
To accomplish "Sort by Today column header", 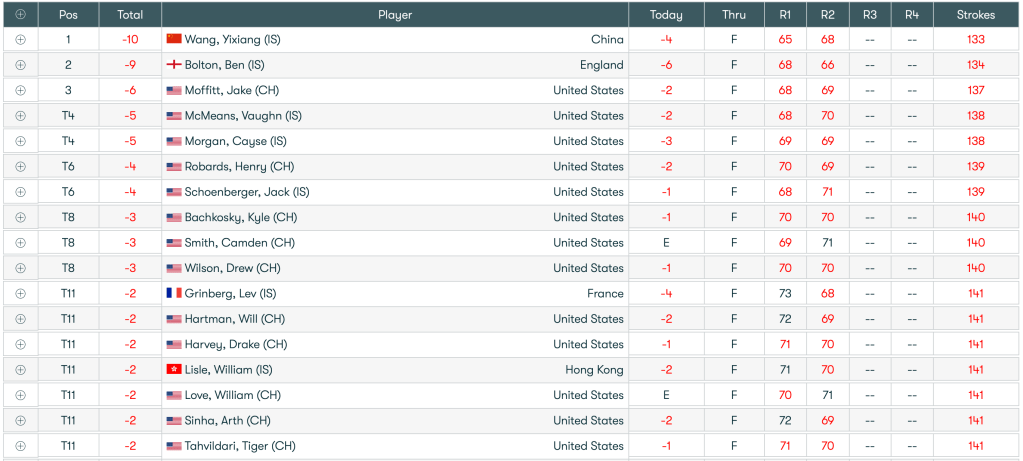I will (666, 15).
